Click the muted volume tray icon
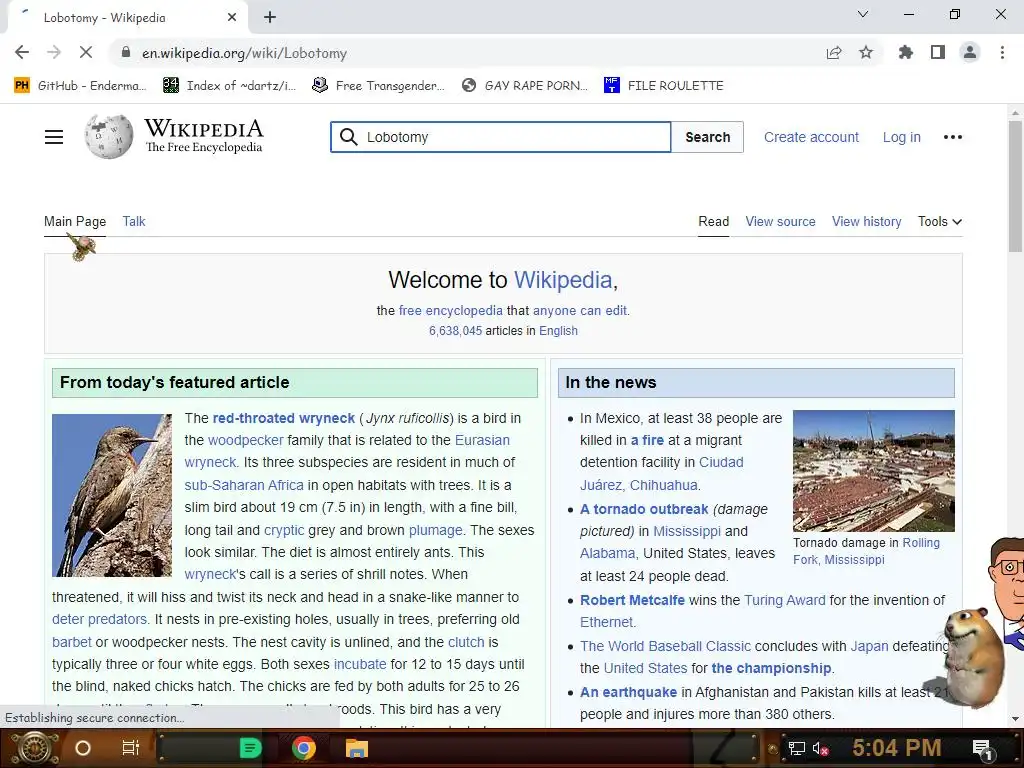 tap(820, 749)
